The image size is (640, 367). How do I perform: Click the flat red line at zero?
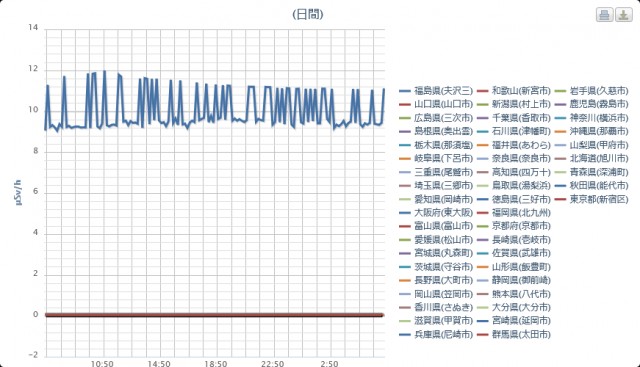[x=214, y=315]
